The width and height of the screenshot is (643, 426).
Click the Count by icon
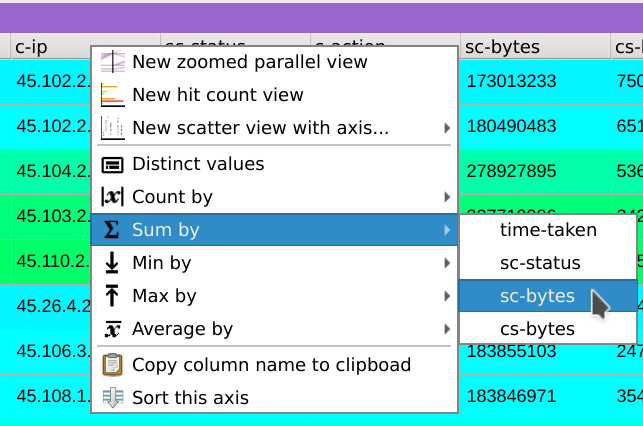(x=113, y=197)
